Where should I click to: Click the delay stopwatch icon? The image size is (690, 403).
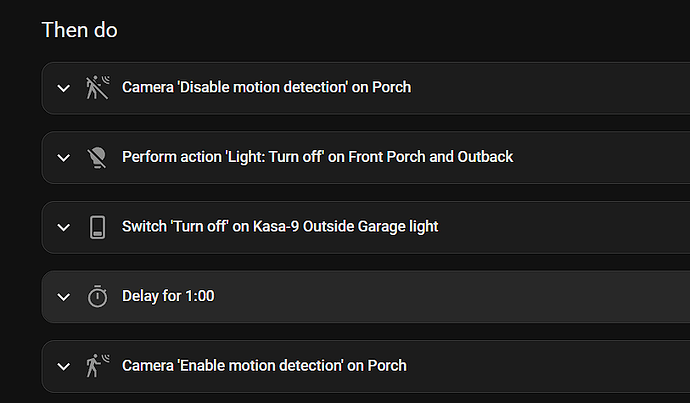(97, 296)
